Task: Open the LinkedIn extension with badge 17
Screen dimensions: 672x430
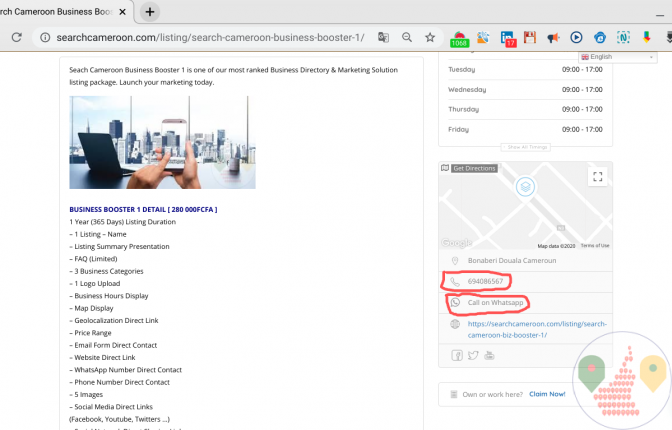Action: 508,39
